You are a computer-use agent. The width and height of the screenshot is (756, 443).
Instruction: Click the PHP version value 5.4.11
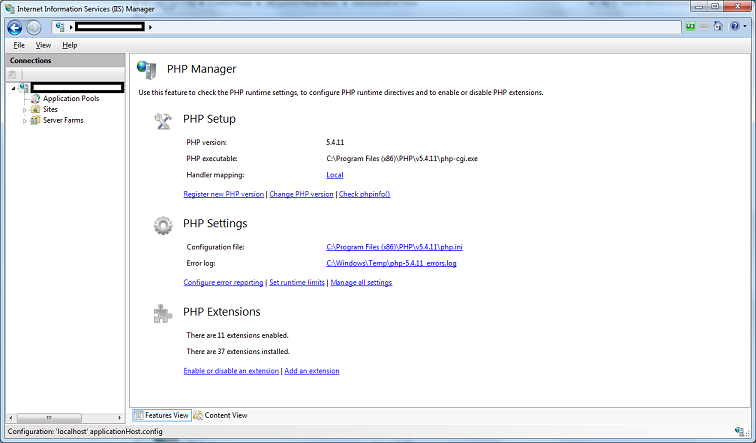335,142
